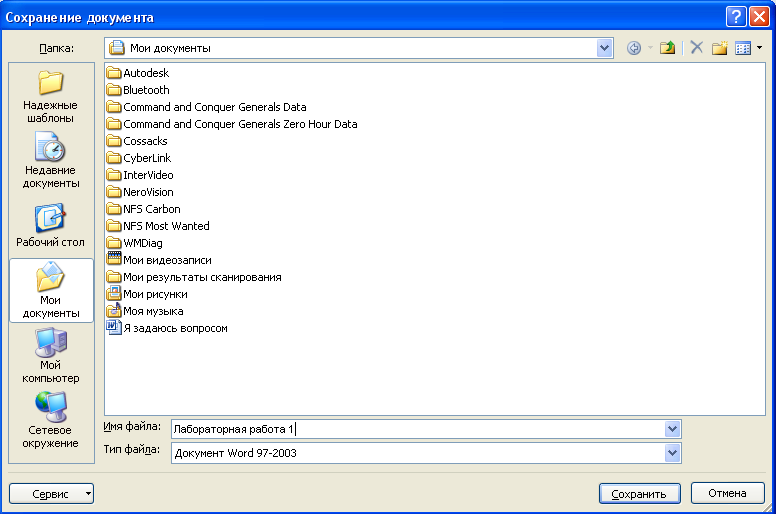Expand the Имя файла dropdown arrow
Screen dimensions: 776x514
coord(672,429)
